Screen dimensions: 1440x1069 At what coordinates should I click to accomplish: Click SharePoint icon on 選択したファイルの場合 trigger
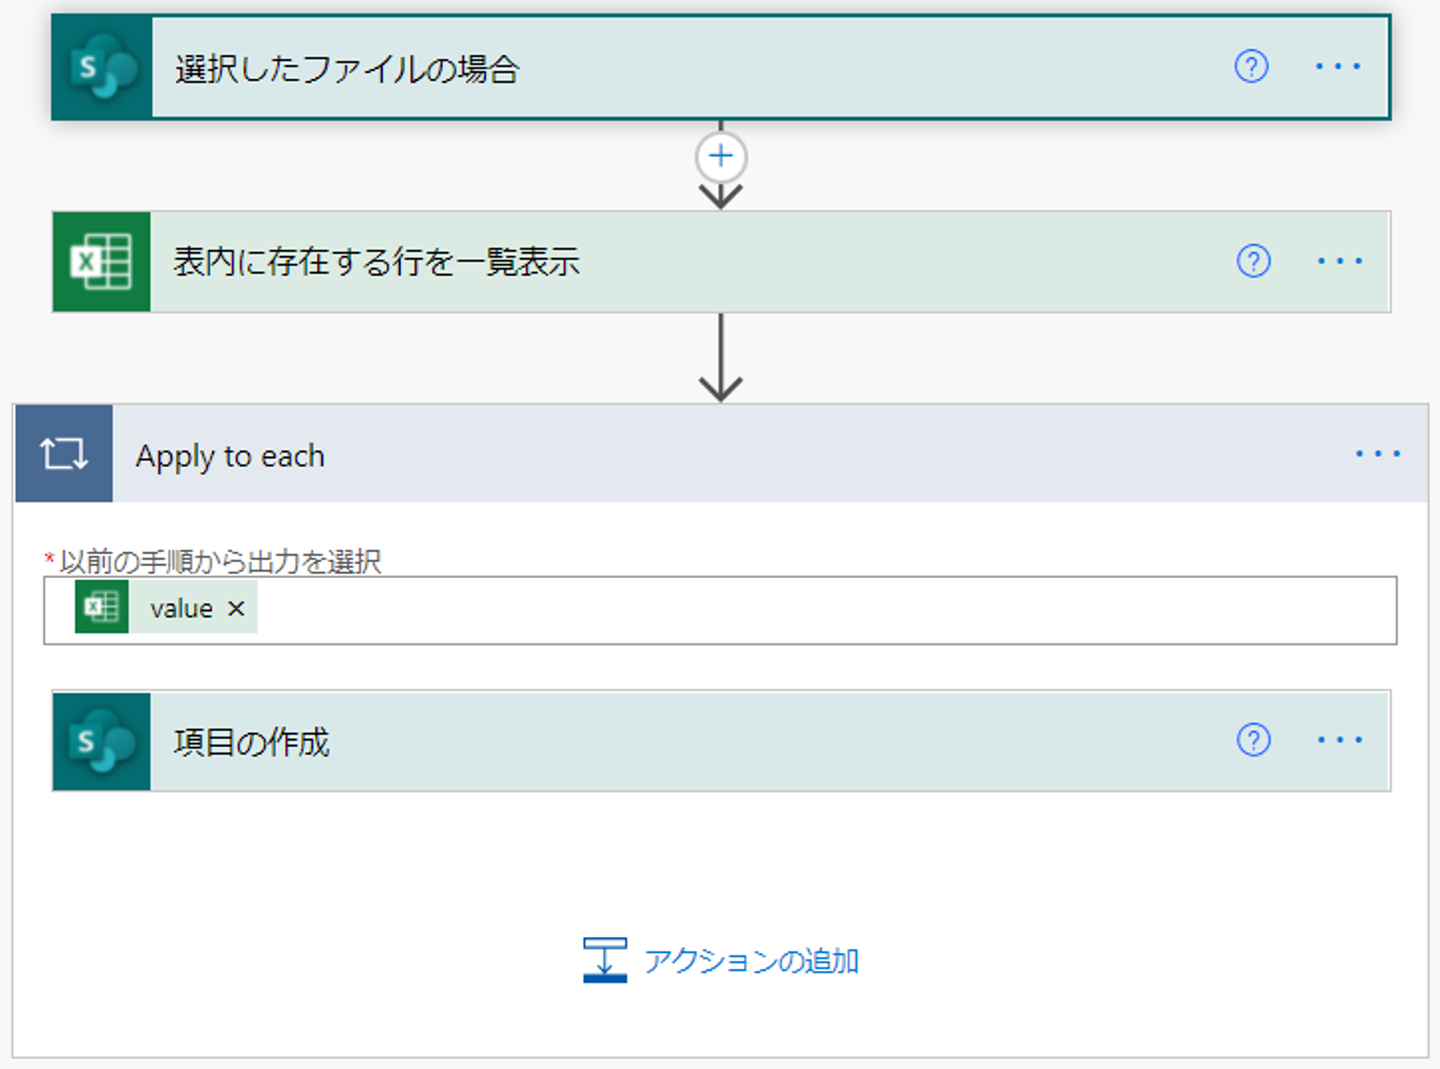(102, 68)
